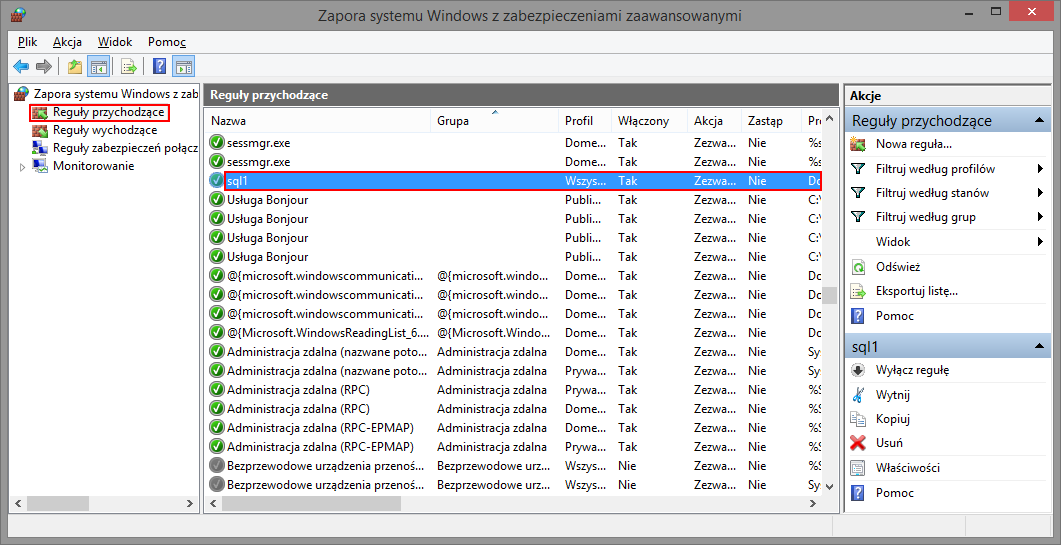Click the console tree horizontal scroll right arrow
Viewport: 1061px width, 545px height.
[x=191, y=504]
